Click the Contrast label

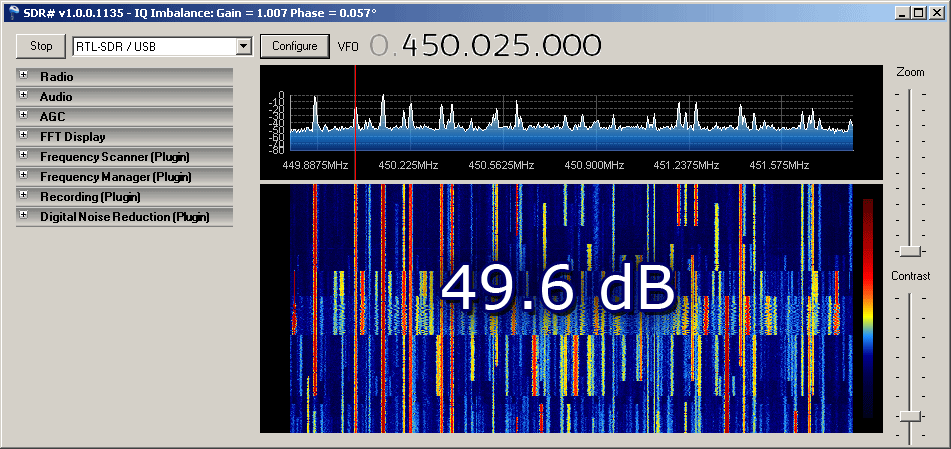910,276
